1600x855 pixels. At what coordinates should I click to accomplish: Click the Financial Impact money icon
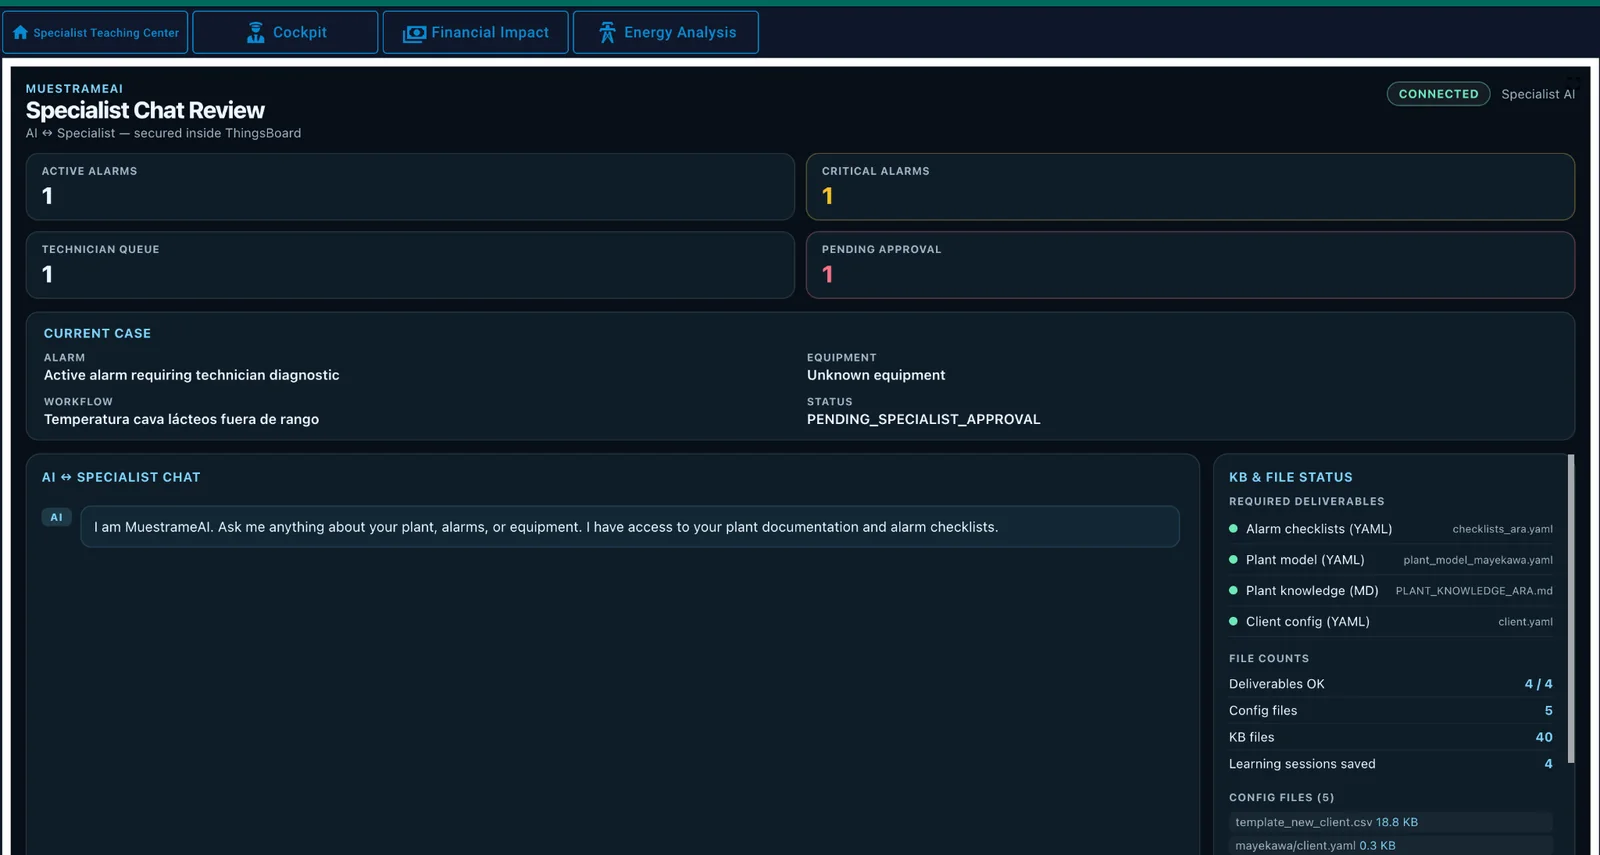pyautogui.click(x=414, y=34)
